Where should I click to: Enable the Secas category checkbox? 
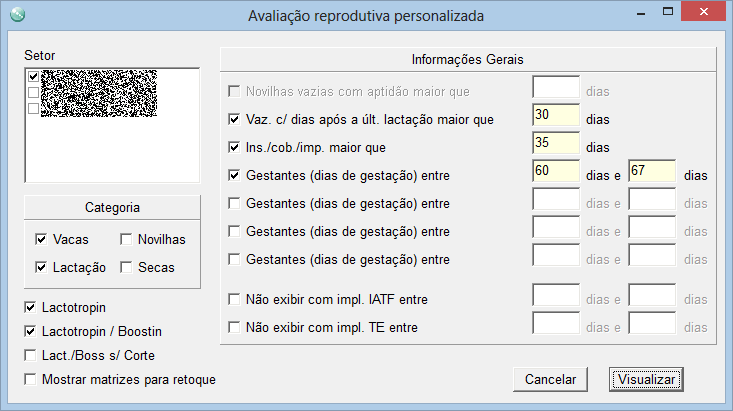(126, 267)
